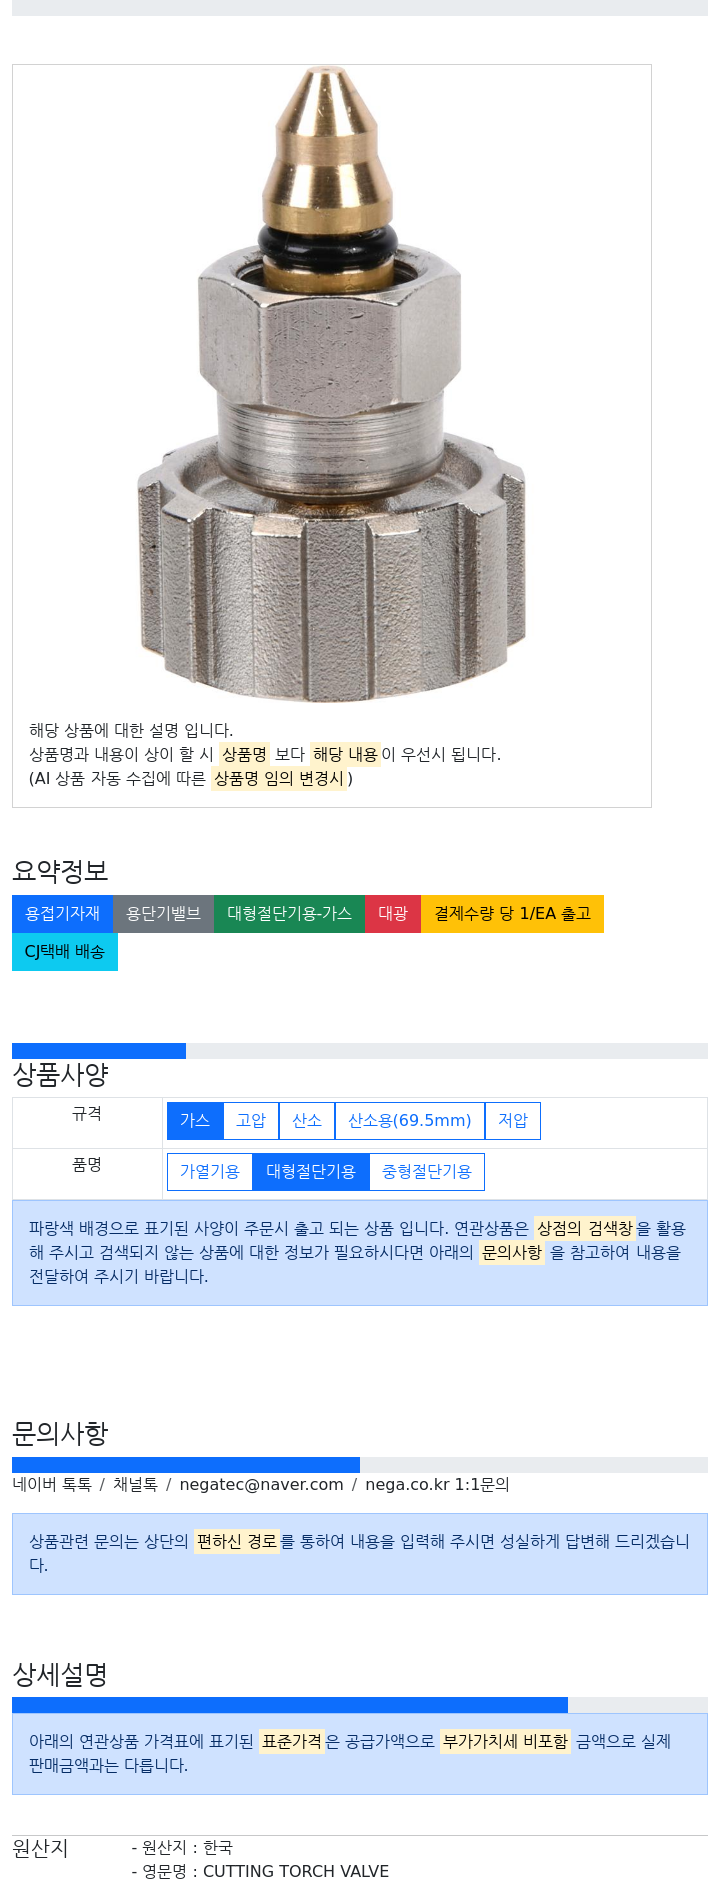720x1884 pixels.
Task: Choose 가열기용 as product name
Action: [x=210, y=1172]
